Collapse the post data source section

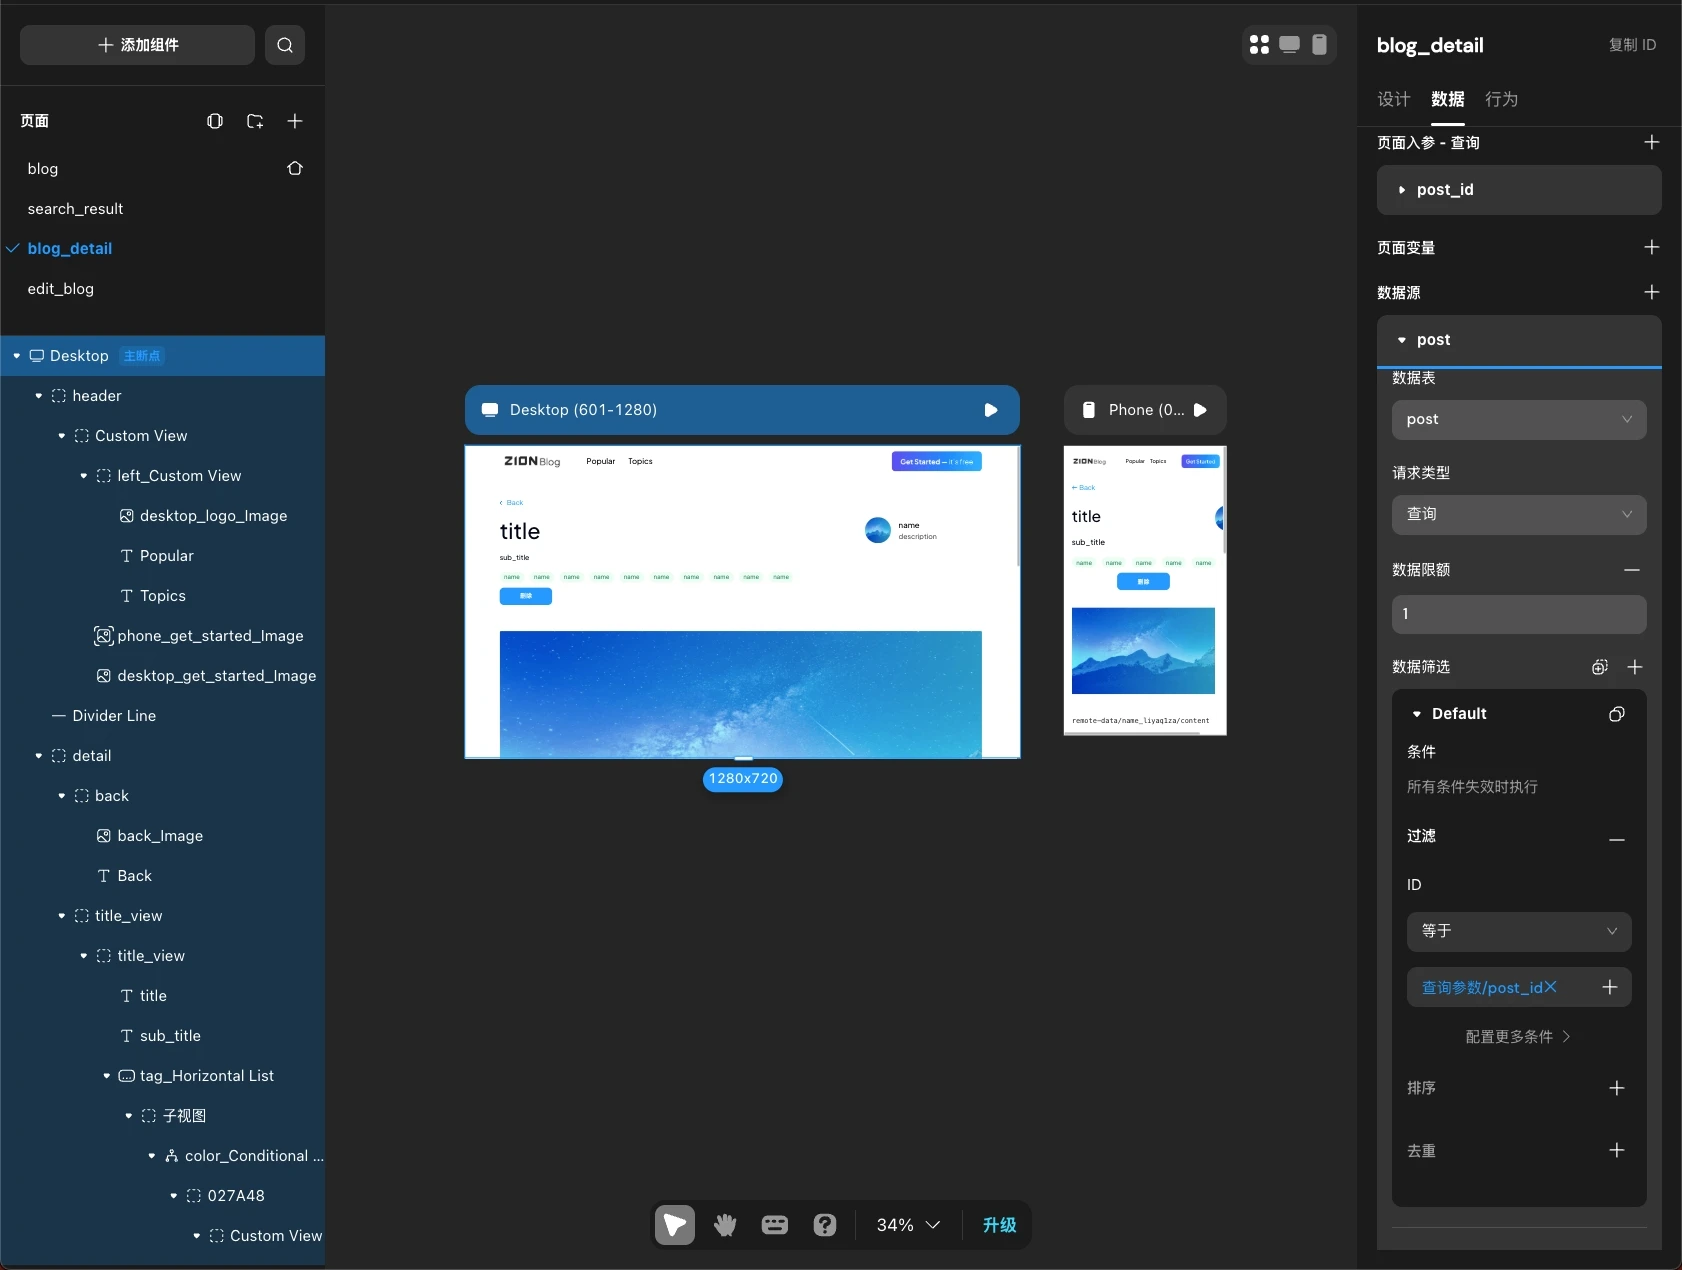pyautogui.click(x=1402, y=340)
